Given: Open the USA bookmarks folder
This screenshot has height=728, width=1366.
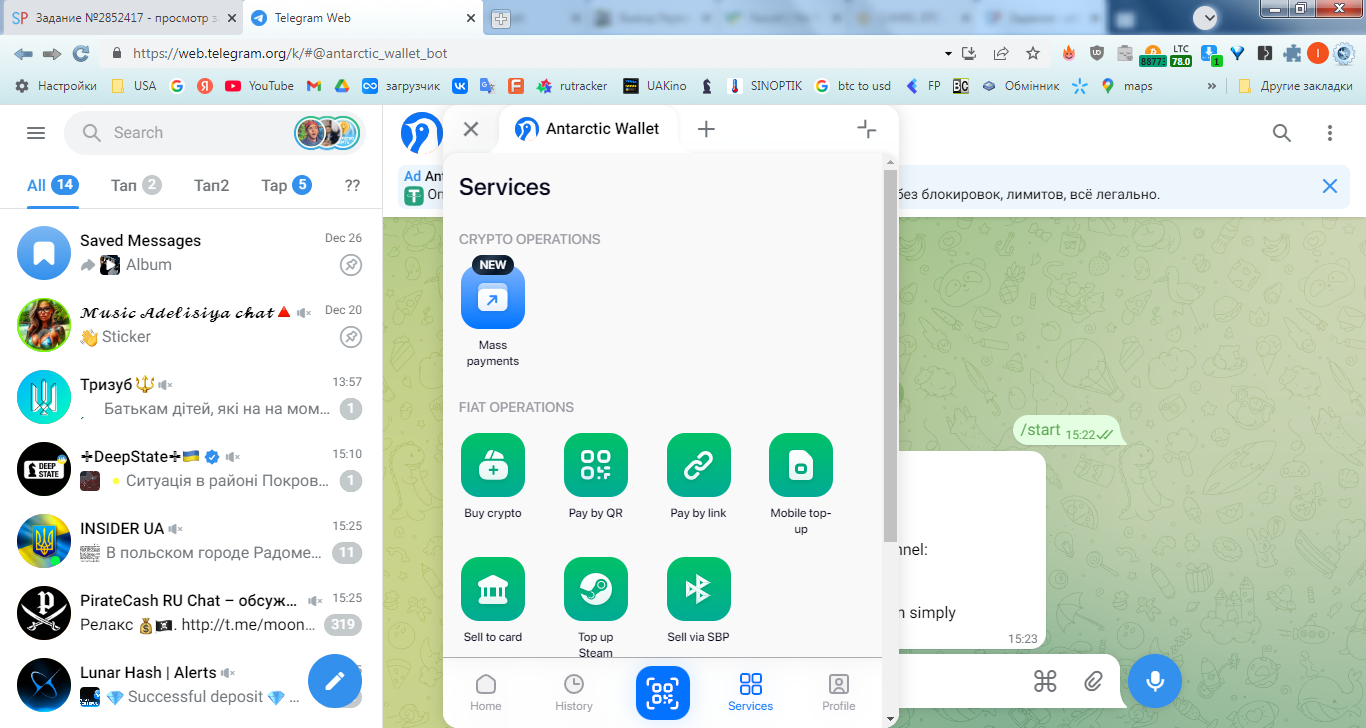Looking at the screenshot, I should pos(134,86).
